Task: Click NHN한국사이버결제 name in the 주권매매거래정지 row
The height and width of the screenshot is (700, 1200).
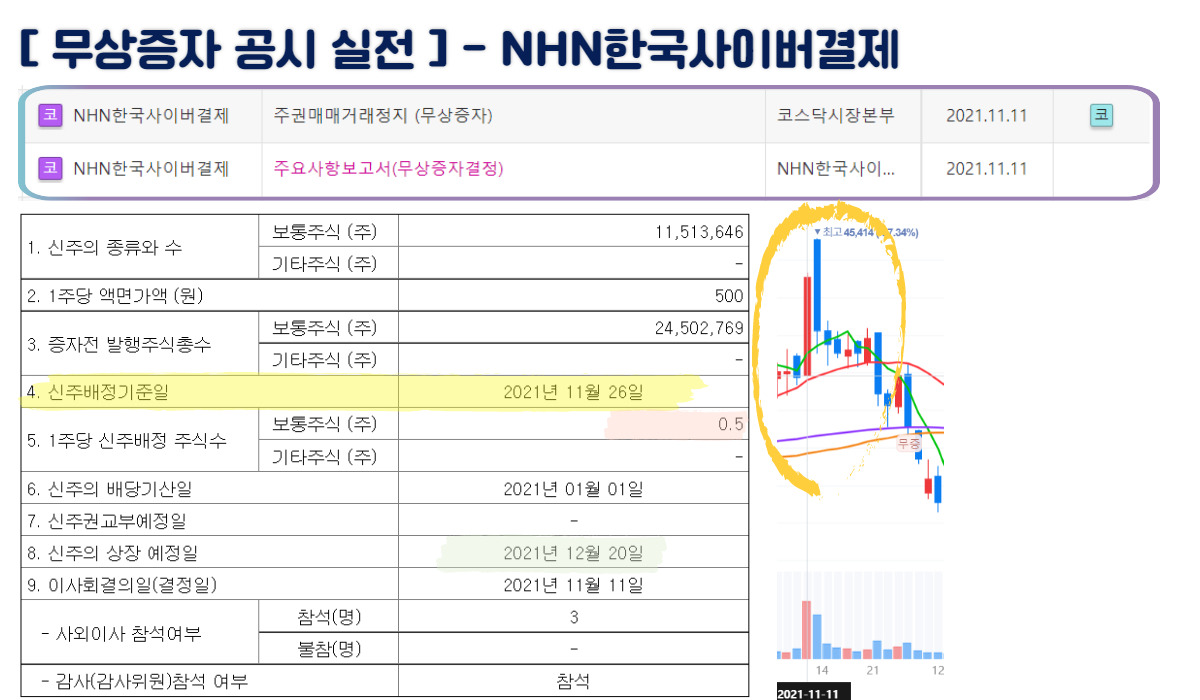Action: click(151, 116)
